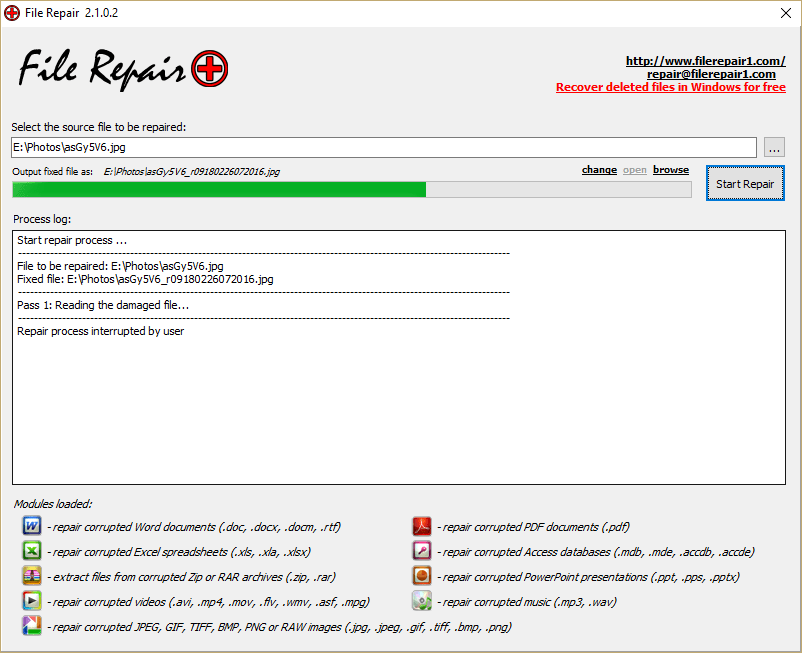Click the repair@filerepair1.com email link

711,74
